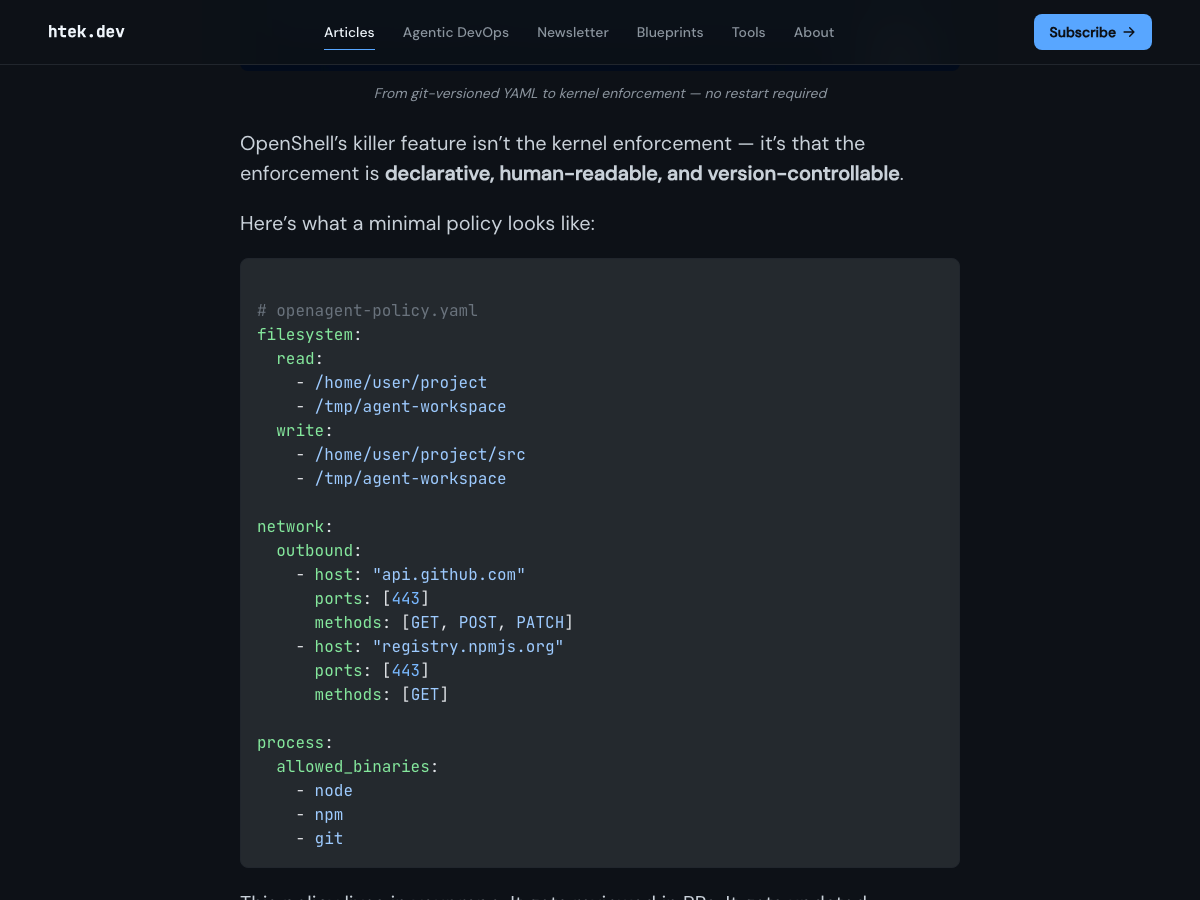Click the image caption about git-versioned YAML

(x=600, y=93)
